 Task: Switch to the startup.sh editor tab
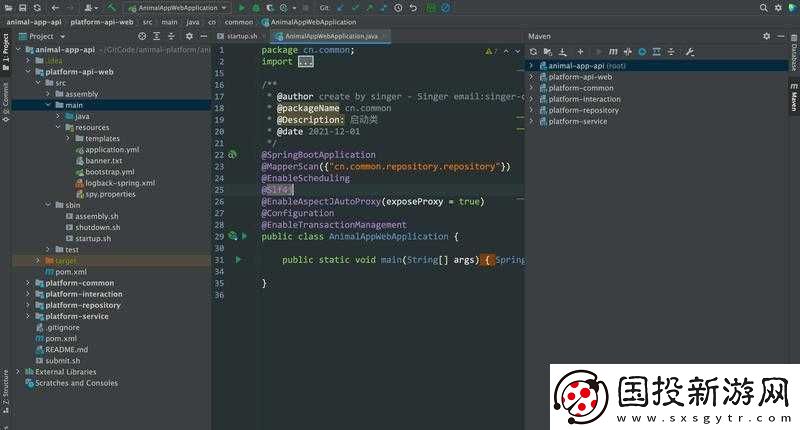click(241, 36)
